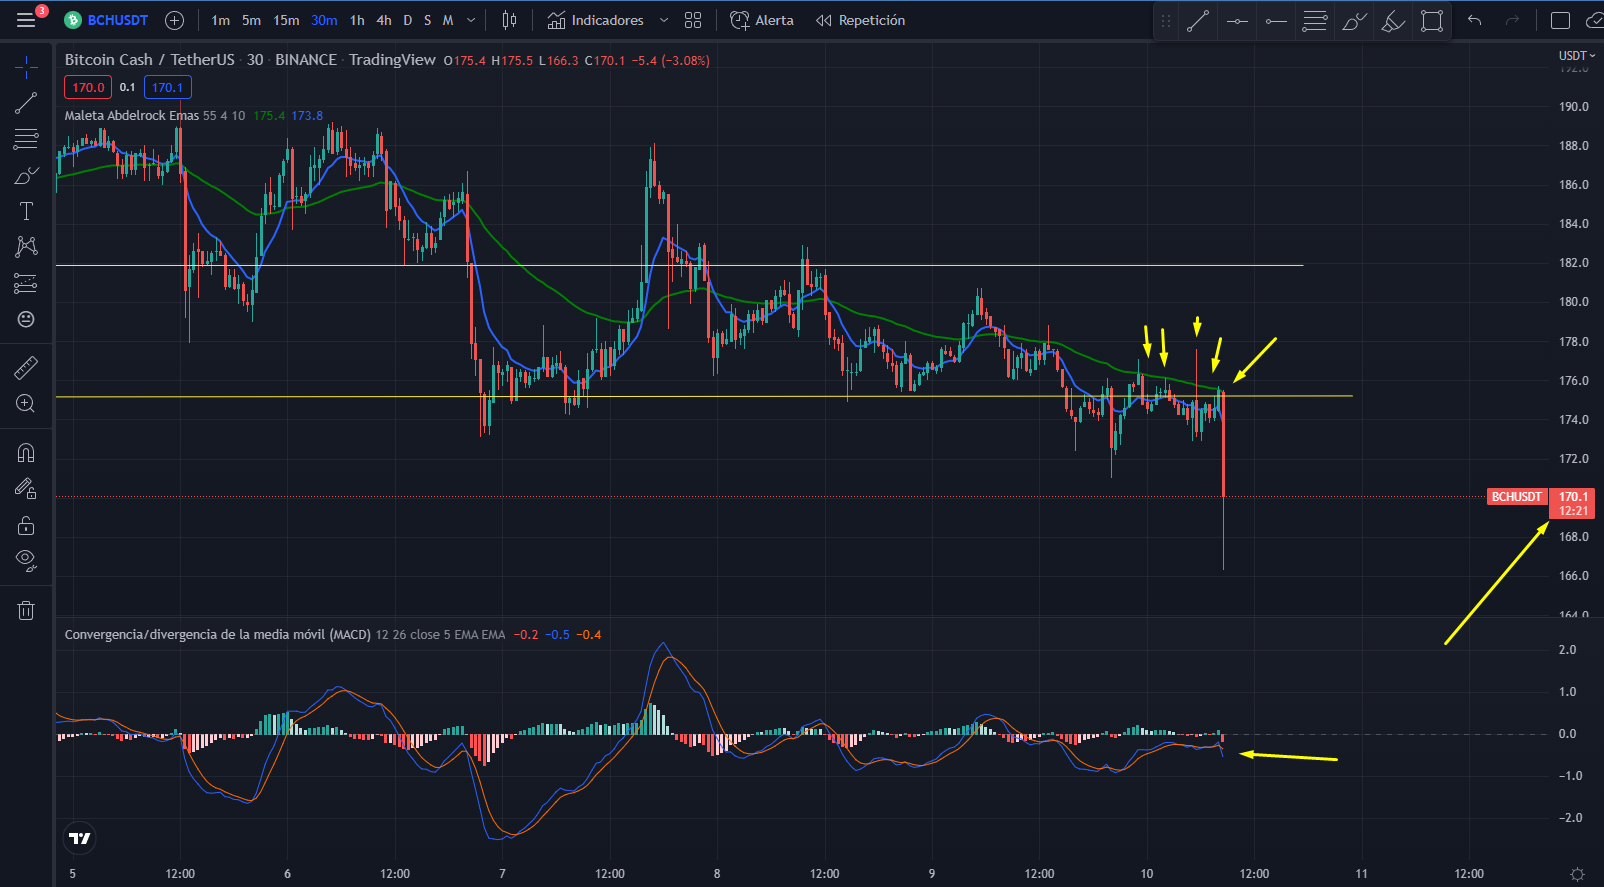This screenshot has height=887, width=1604.
Task: Open the pattern tools in left sidebar
Action: pyautogui.click(x=26, y=247)
